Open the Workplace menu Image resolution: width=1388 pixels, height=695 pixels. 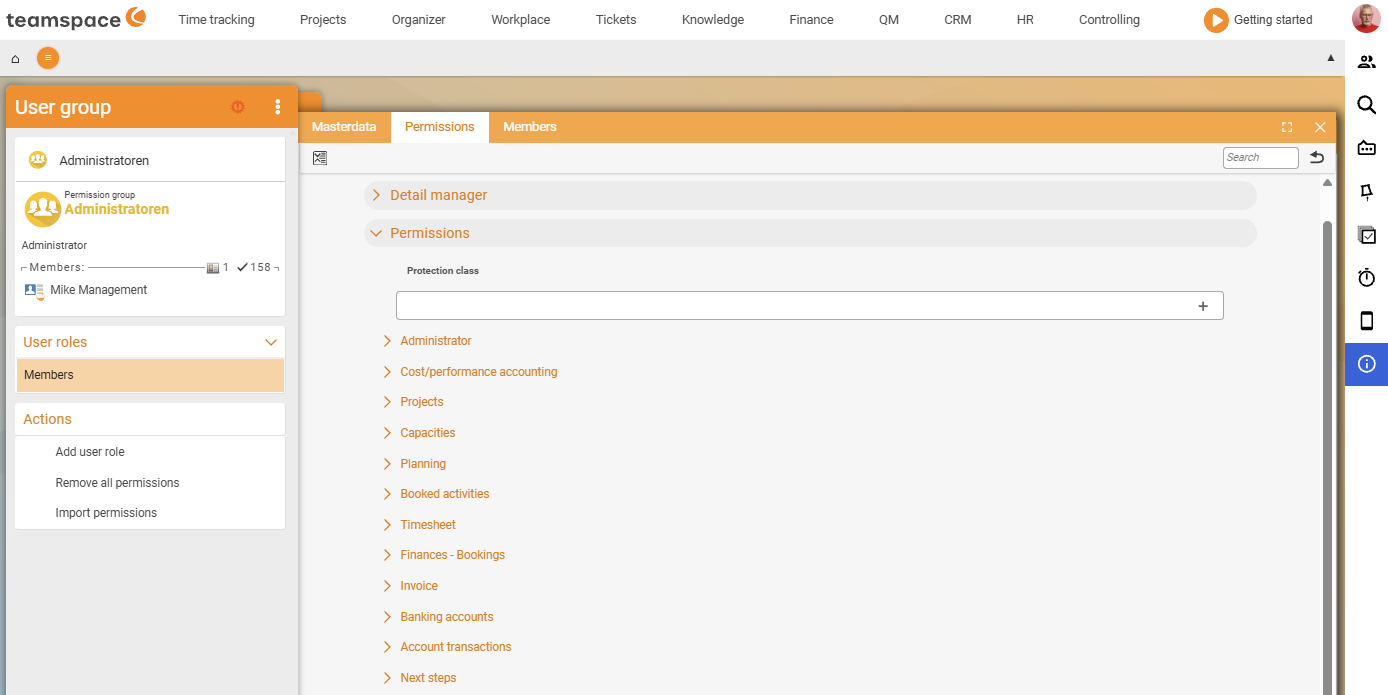coord(521,20)
